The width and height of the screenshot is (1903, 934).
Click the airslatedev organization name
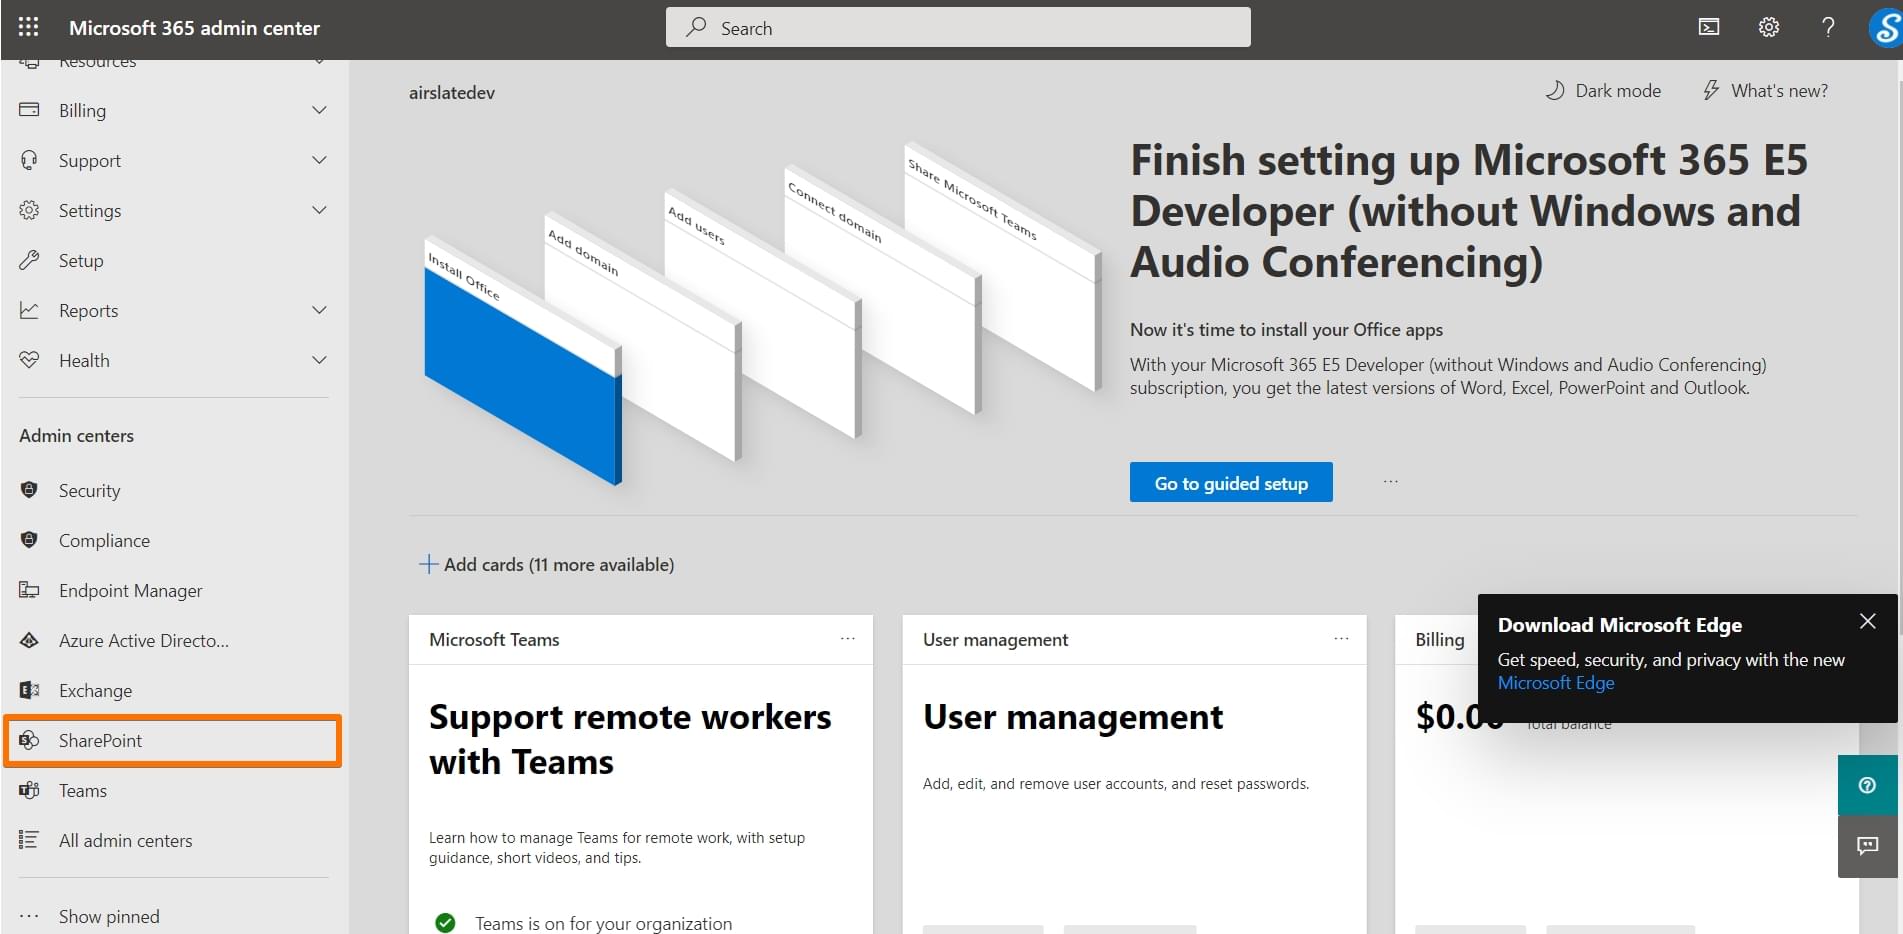pos(452,92)
